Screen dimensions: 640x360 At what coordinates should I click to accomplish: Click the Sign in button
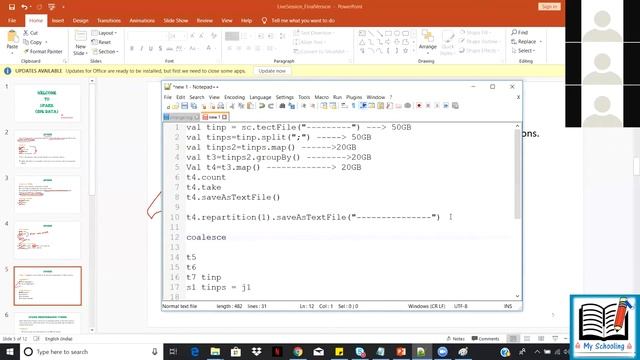coord(549,7)
